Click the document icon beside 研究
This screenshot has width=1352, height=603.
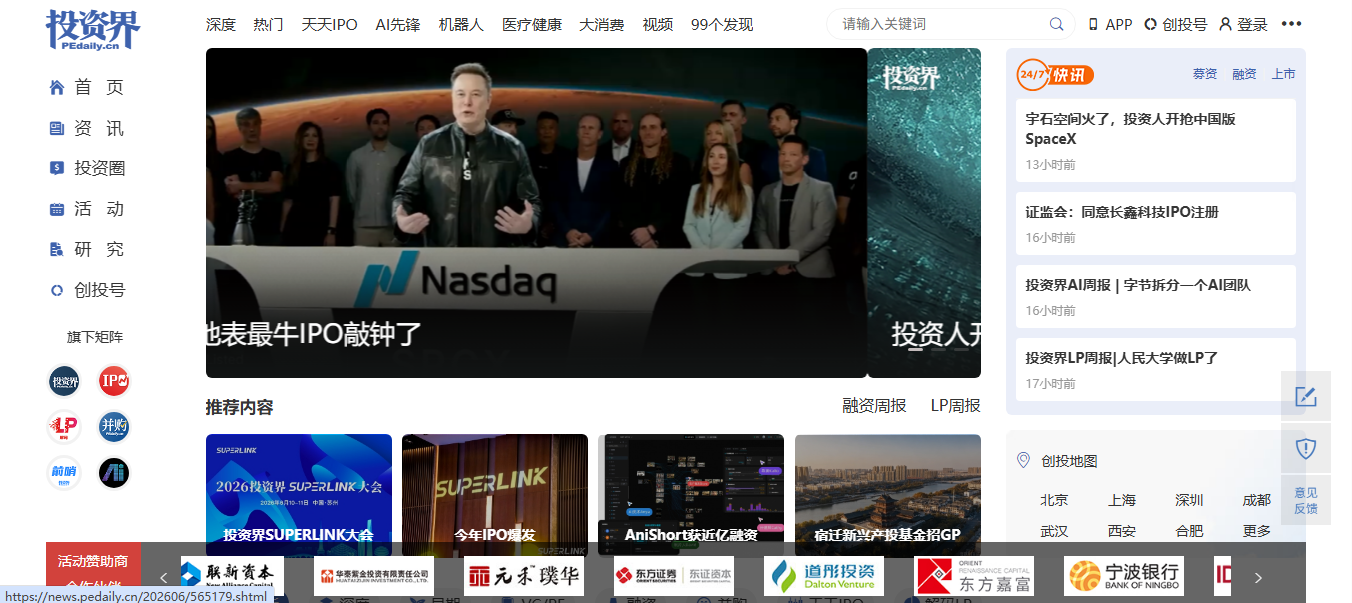point(57,249)
